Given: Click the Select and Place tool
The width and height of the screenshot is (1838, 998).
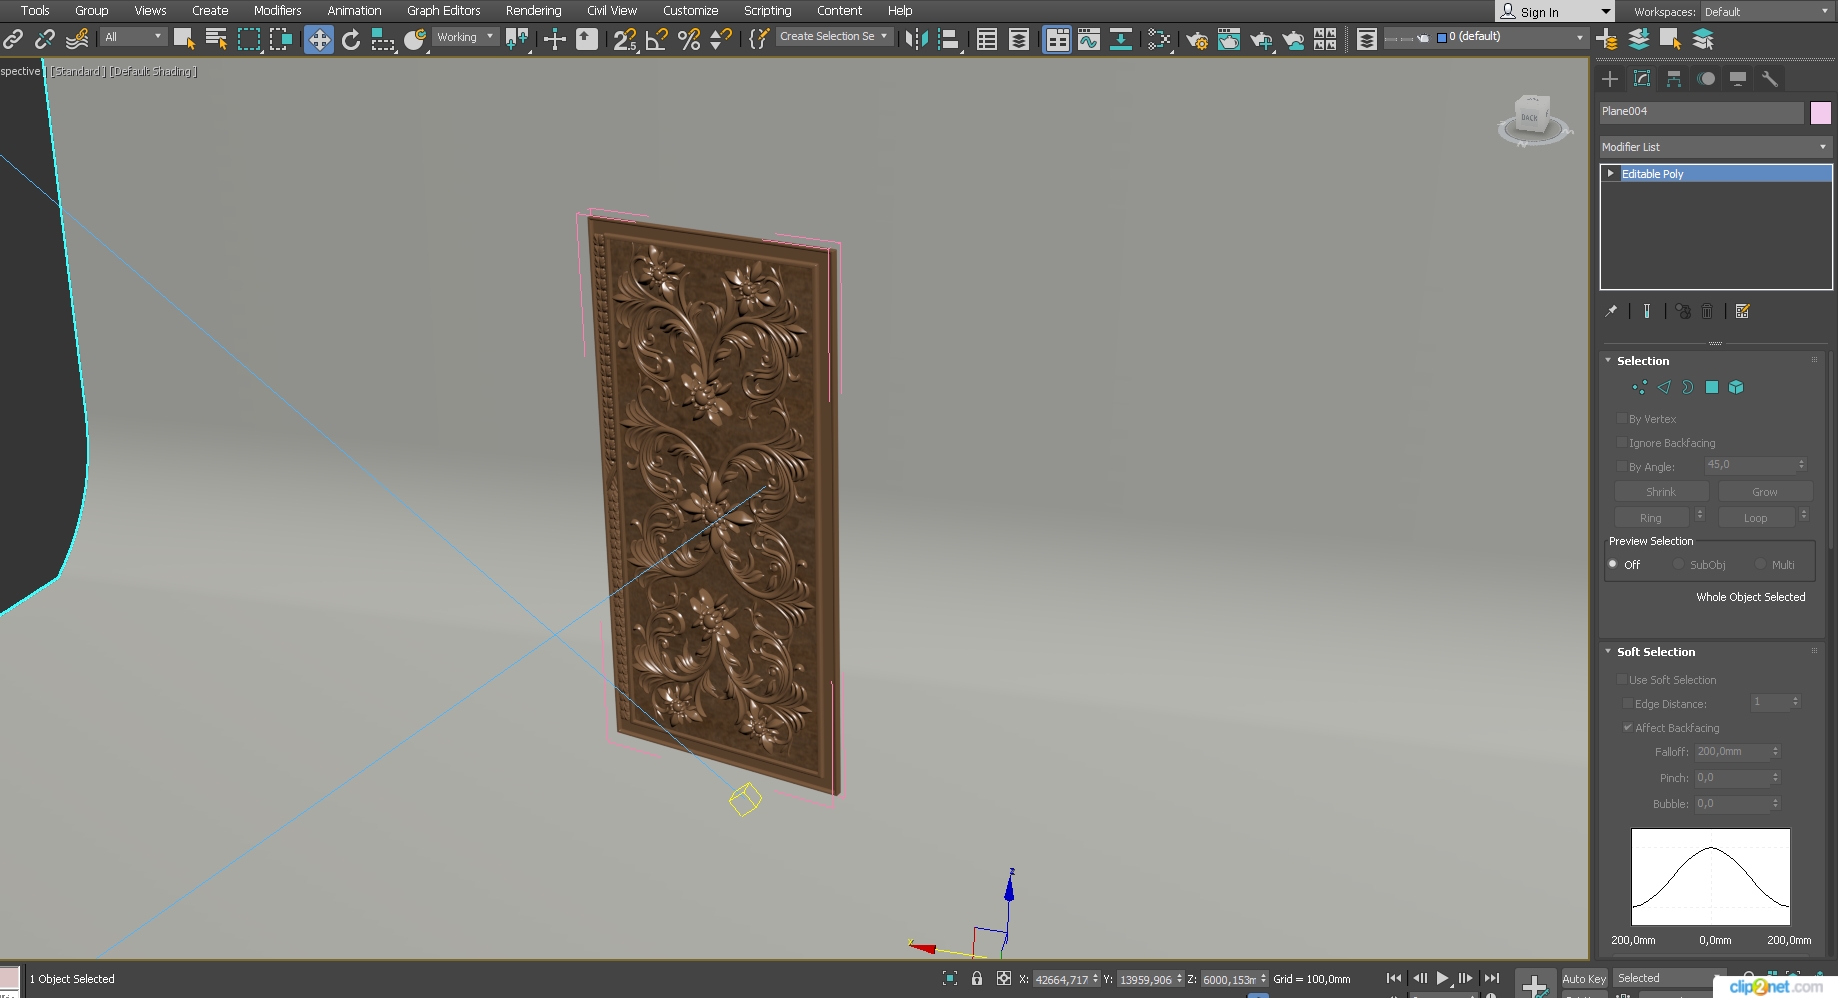Looking at the screenshot, I should [415, 39].
